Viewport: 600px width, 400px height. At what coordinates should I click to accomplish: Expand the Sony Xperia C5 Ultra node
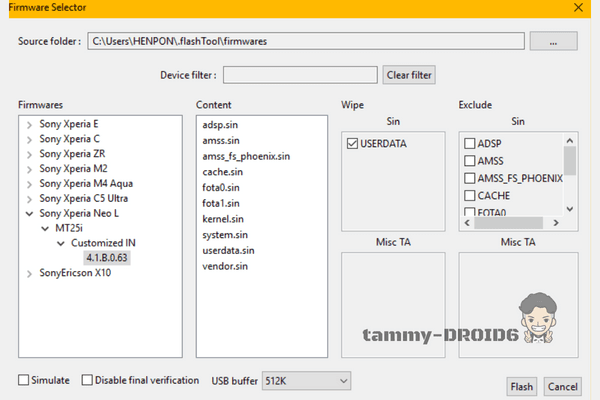29,199
